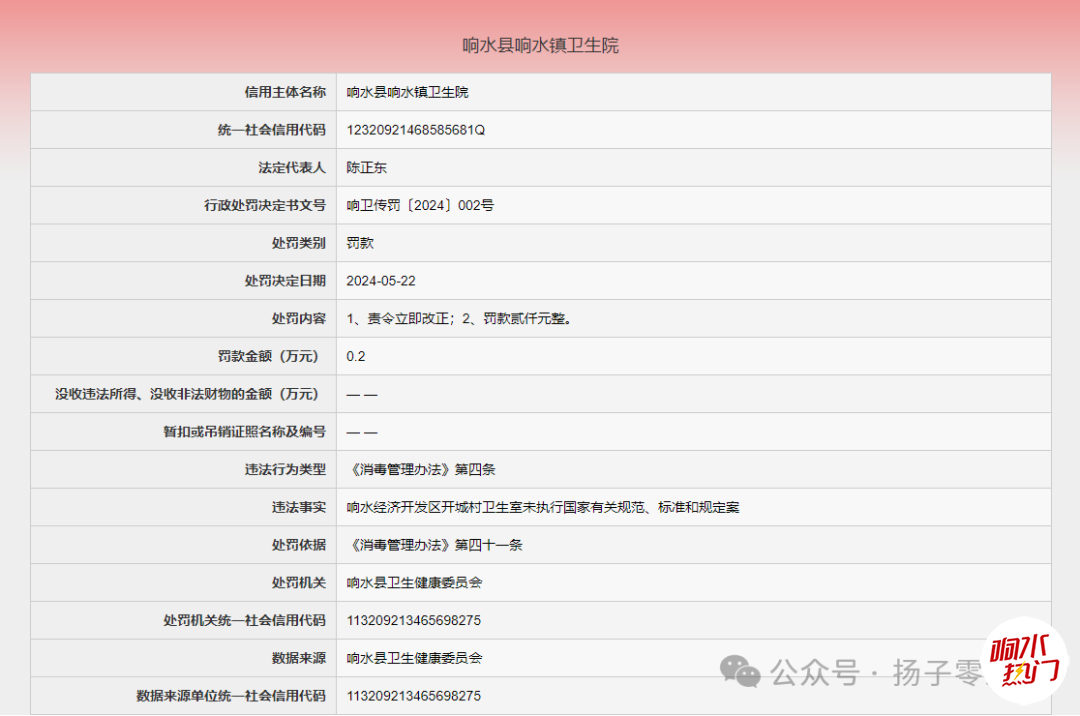Click 响水县卫生健康委员会 in the 处罚机关 row

click(414, 582)
